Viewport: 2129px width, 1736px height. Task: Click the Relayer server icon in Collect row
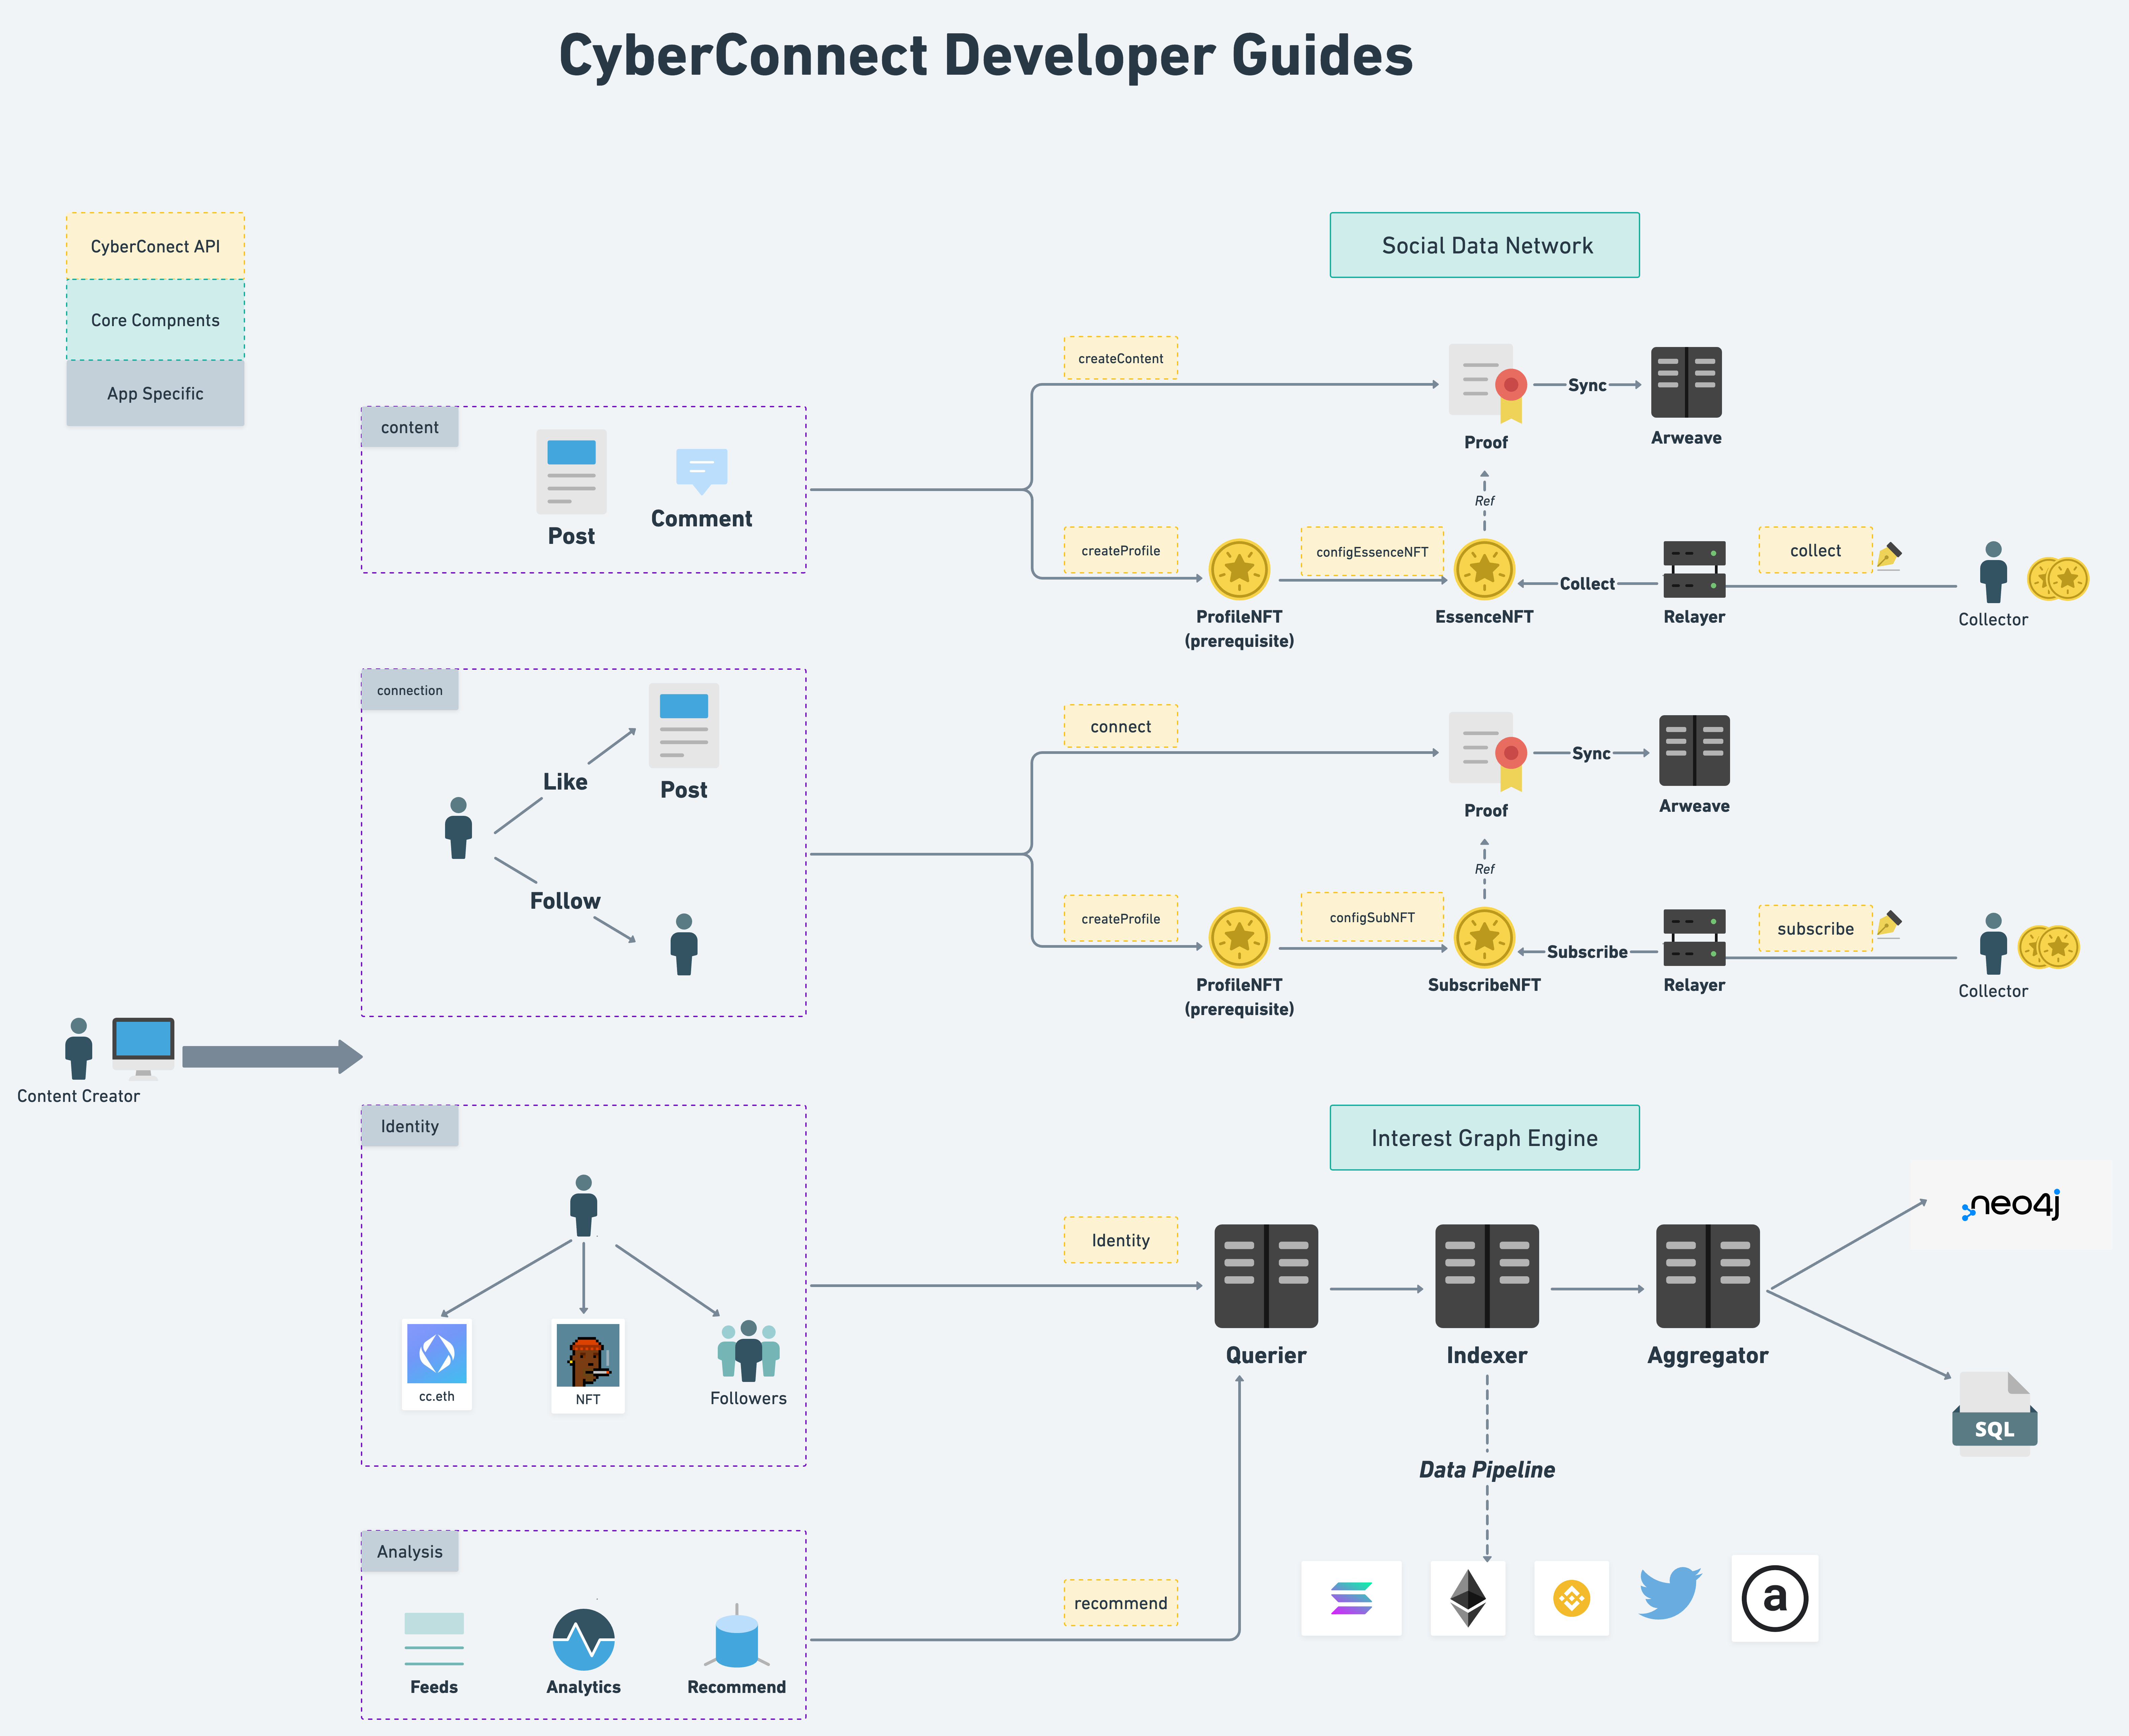point(1694,570)
